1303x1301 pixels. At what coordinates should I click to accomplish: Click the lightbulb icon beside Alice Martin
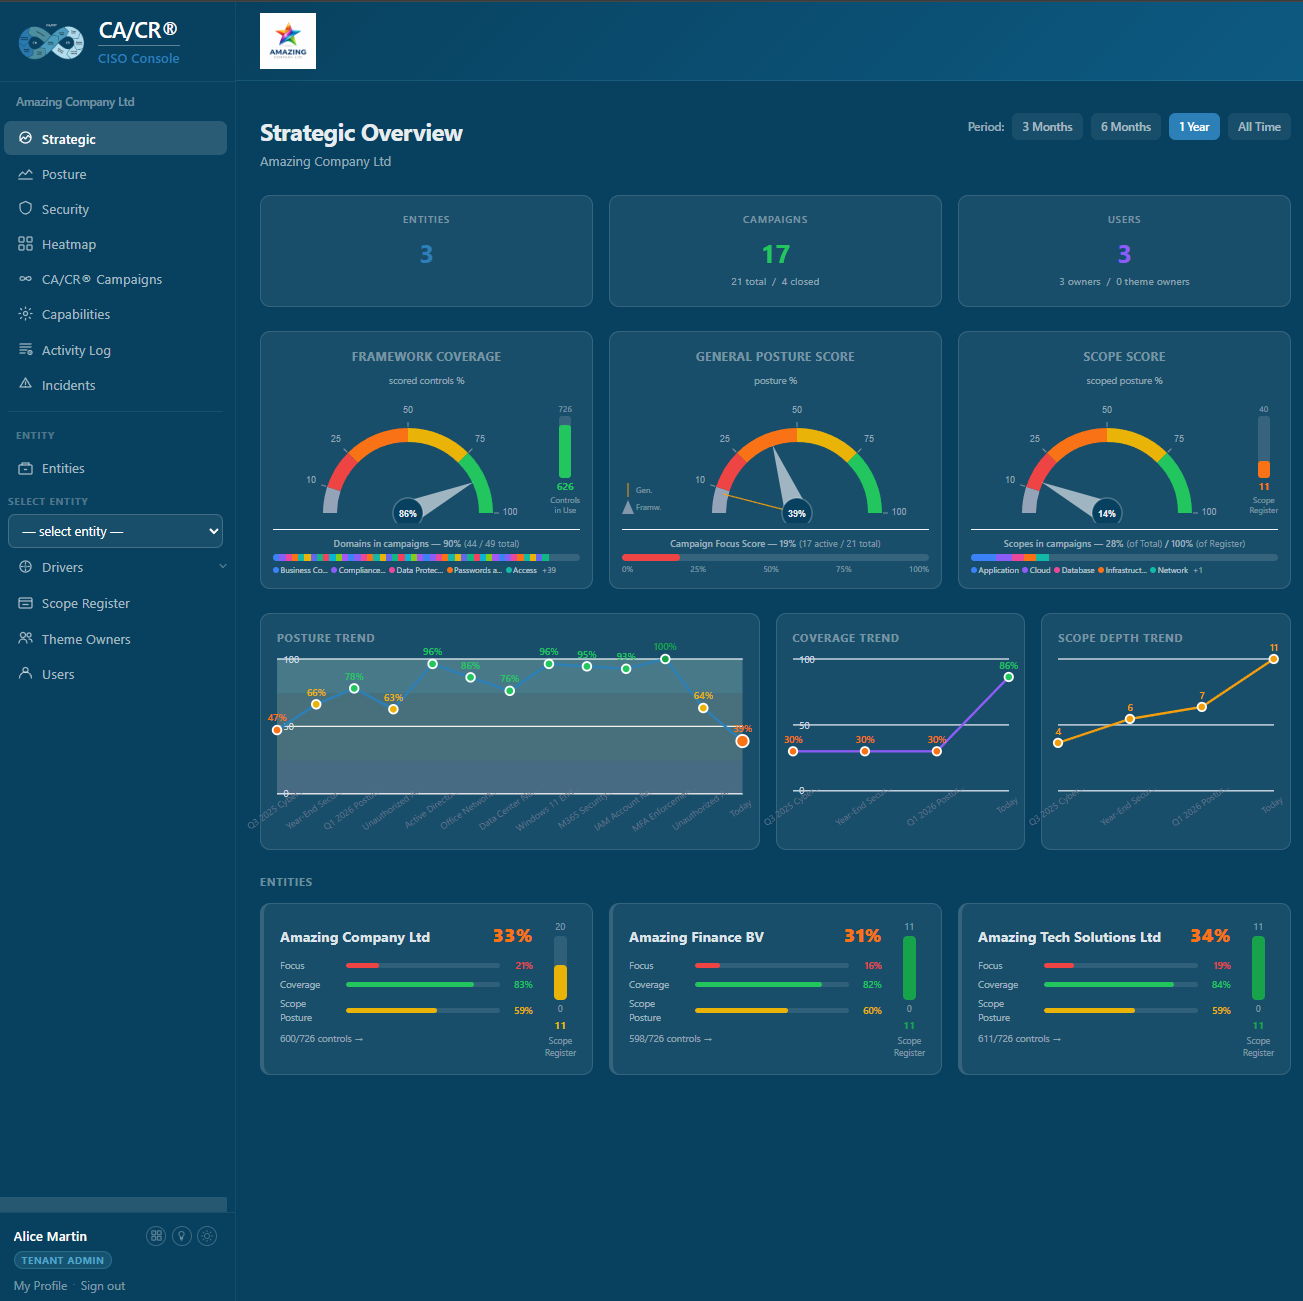pos(182,1236)
